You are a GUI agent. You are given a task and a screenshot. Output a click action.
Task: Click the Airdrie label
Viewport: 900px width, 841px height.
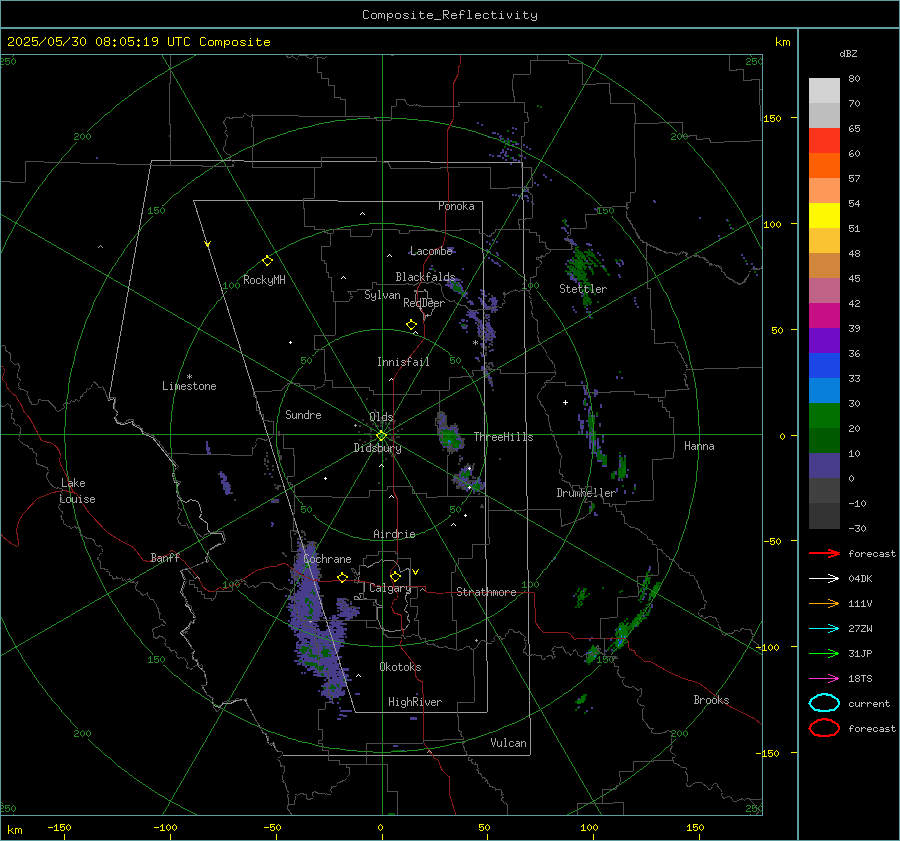394,534
